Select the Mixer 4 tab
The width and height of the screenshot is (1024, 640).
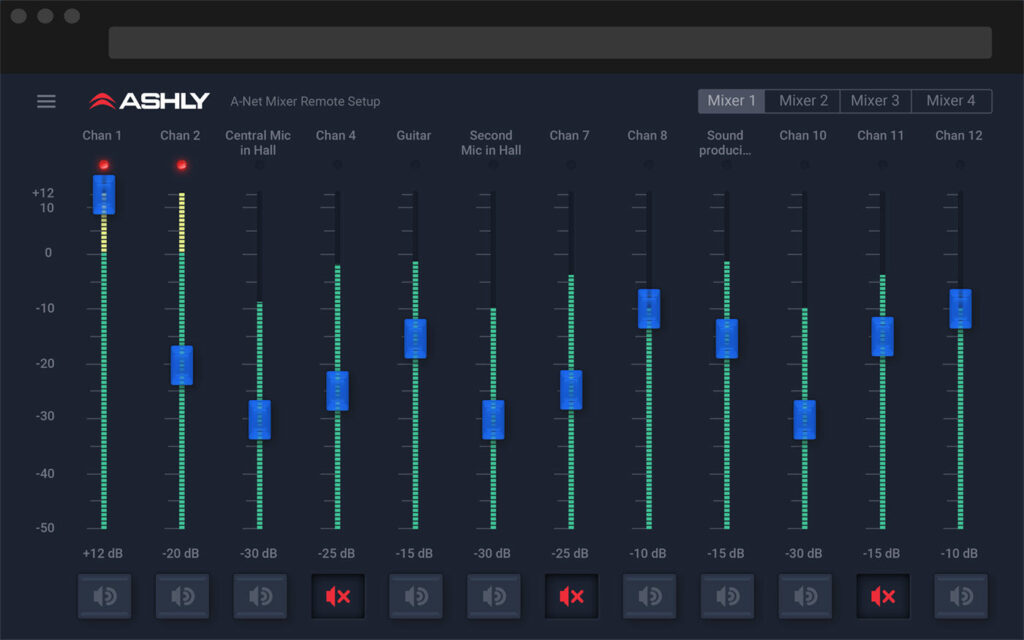952,101
